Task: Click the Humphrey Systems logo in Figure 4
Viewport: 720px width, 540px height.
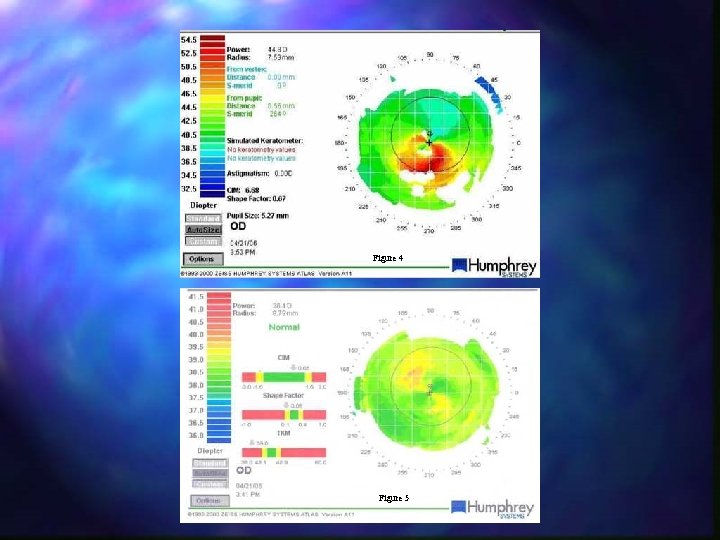Action: tap(494, 267)
